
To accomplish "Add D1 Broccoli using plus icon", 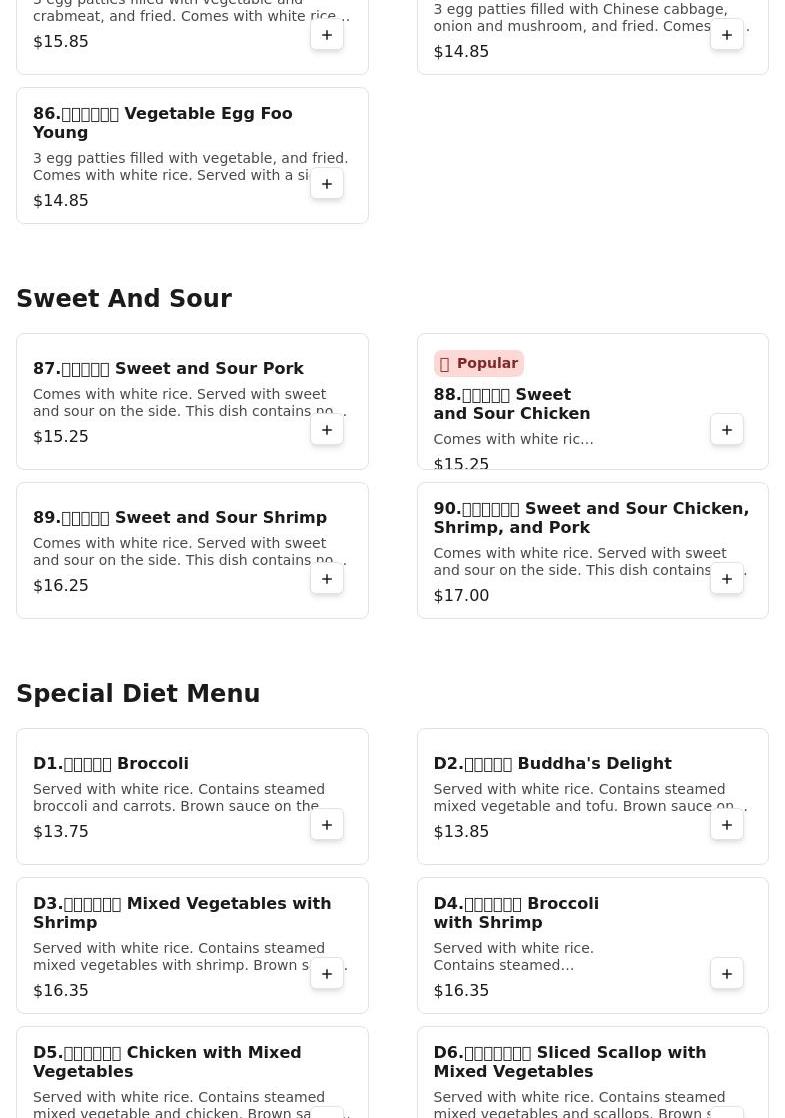I will tap(327, 825).
